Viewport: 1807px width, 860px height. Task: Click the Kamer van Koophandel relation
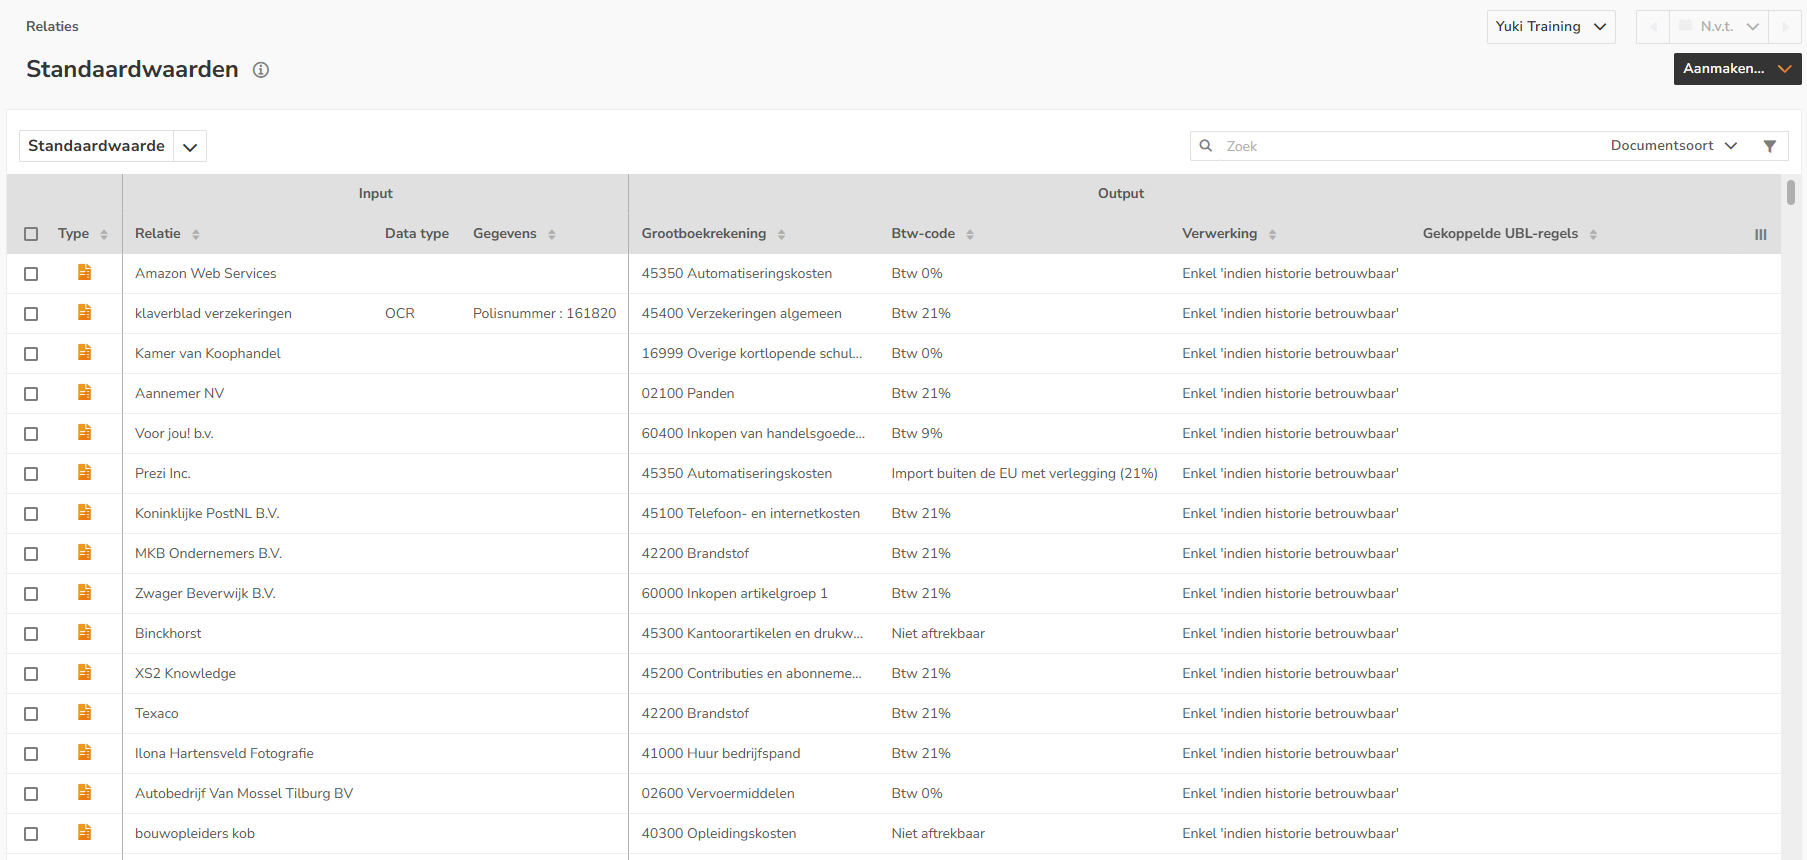click(x=208, y=353)
